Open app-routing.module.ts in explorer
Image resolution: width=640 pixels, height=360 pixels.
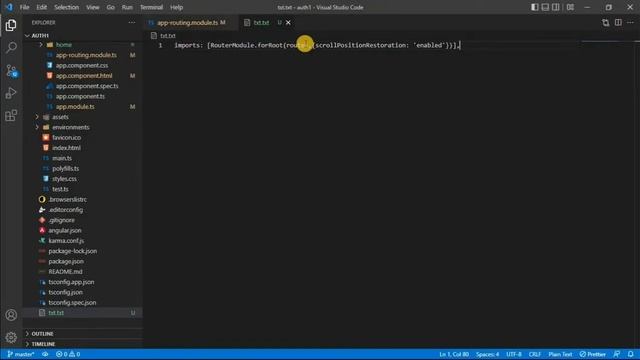[x=86, y=55]
